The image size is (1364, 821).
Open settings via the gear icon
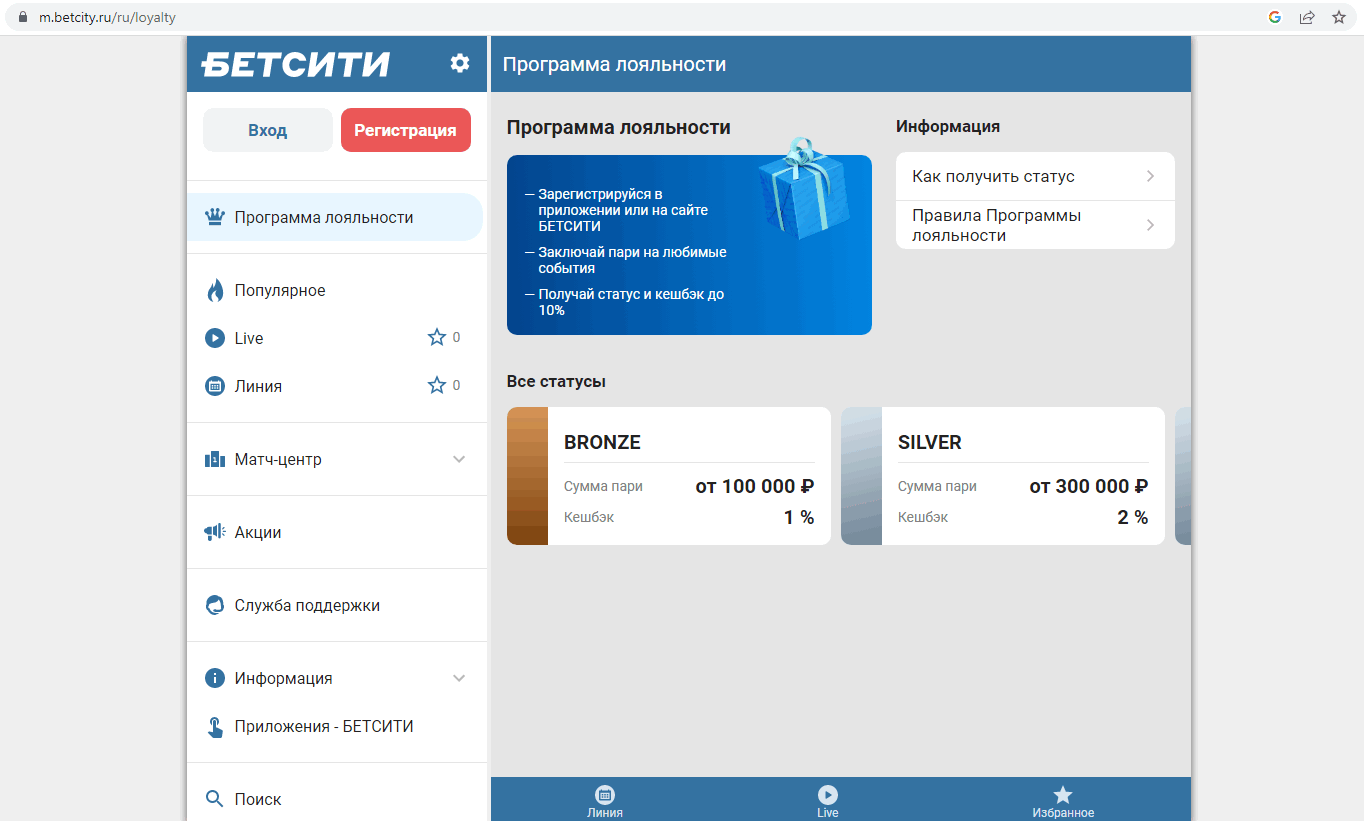pos(459,64)
